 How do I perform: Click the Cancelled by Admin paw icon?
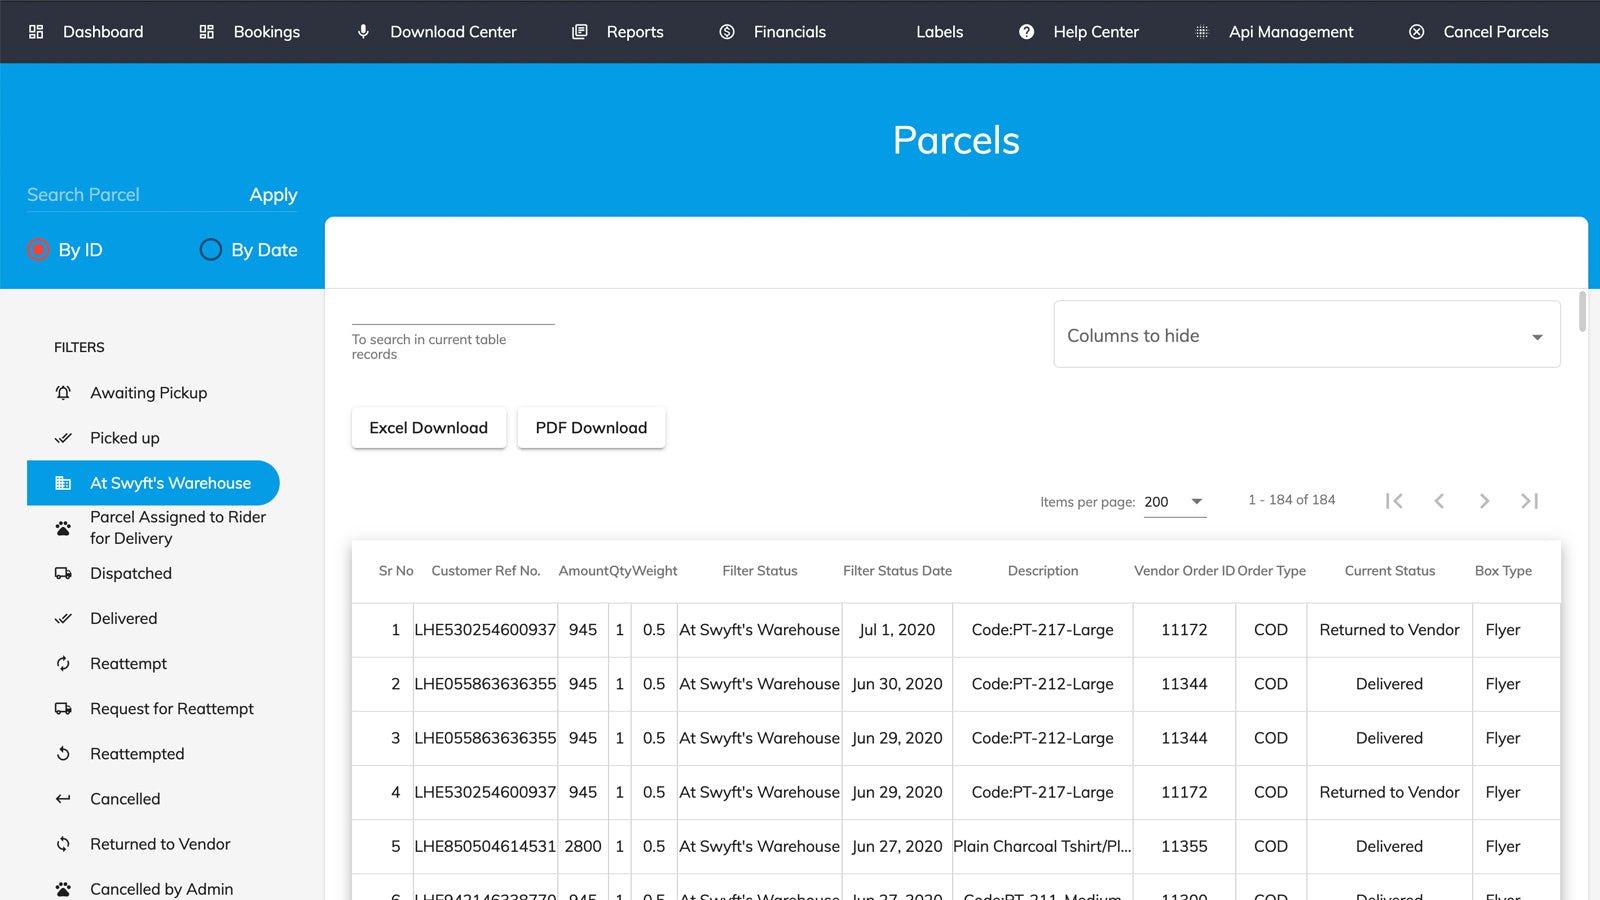pyautogui.click(x=63, y=889)
